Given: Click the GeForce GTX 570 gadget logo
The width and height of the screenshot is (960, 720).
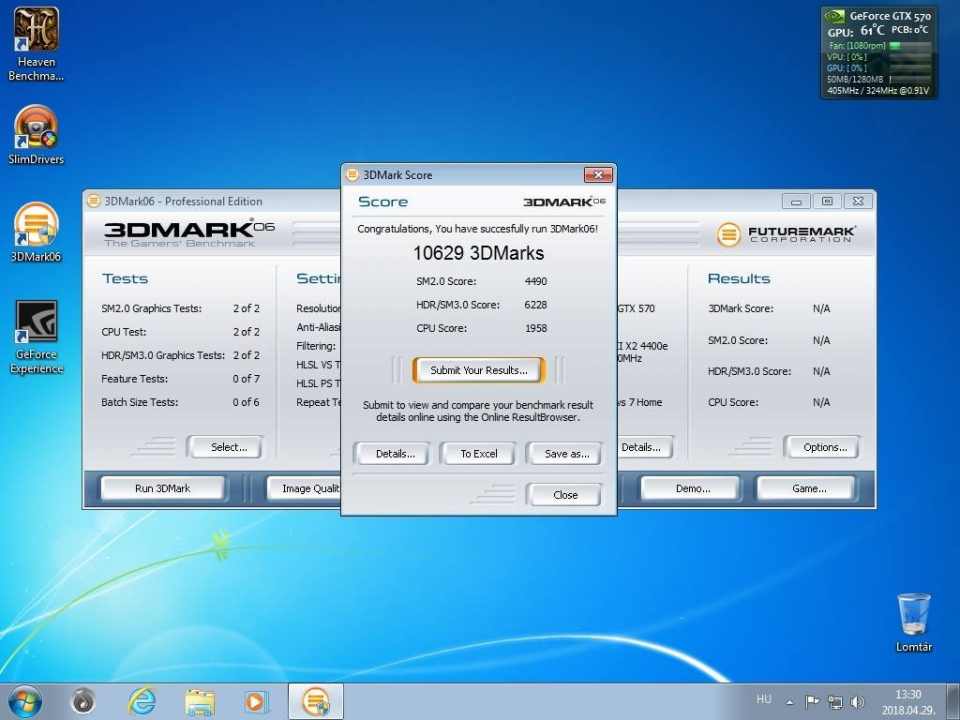Looking at the screenshot, I should [834, 17].
